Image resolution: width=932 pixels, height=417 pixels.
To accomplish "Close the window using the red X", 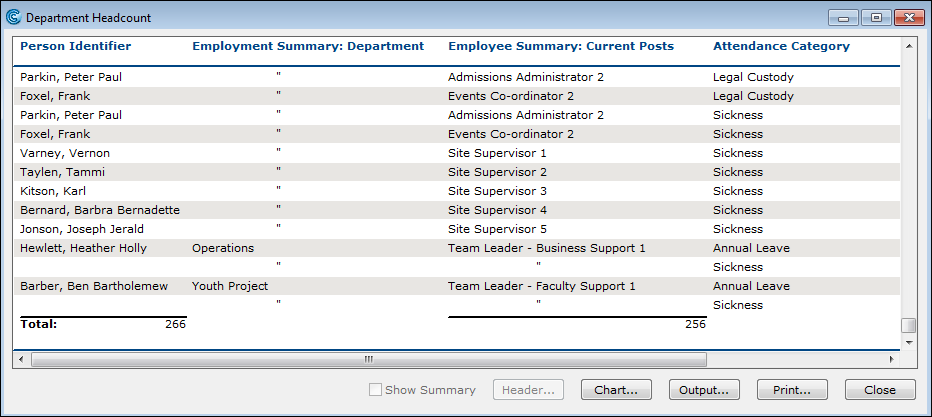I will [x=908, y=17].
